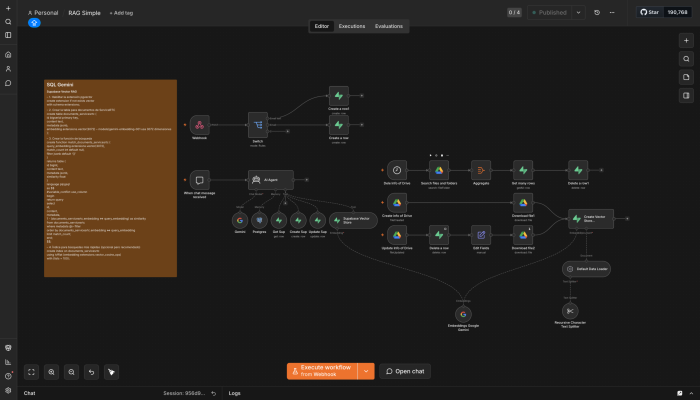The height and width of the screenshot is (400, 700).
Task: Click the Postgres memory node
Action: (259, 221)
